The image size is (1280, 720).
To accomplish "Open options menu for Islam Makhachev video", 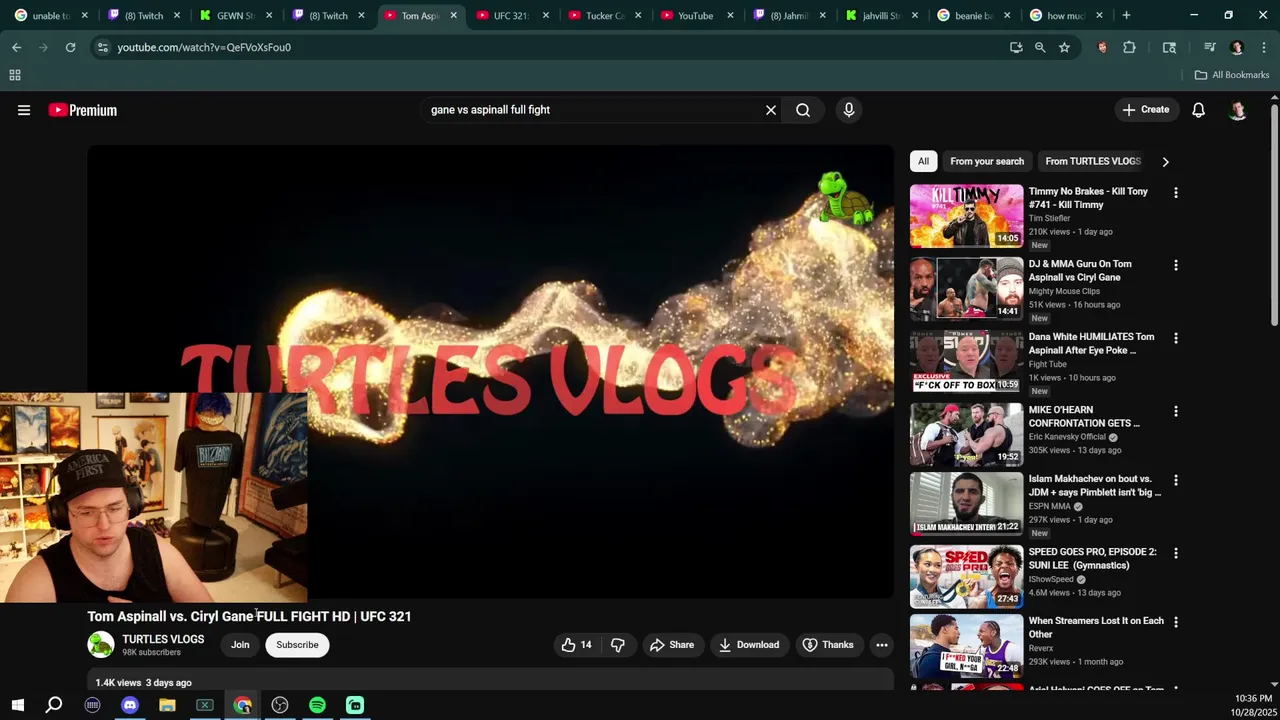I will coord(1176,480).
